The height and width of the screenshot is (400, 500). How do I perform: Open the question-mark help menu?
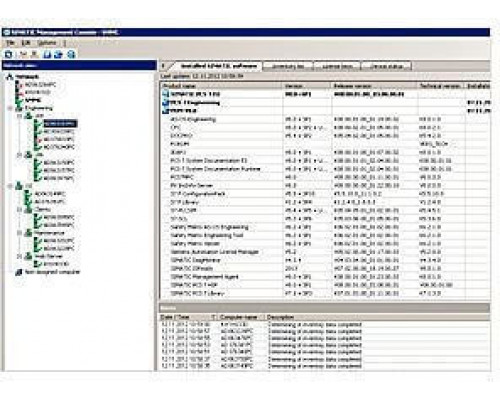click(65, 43)
